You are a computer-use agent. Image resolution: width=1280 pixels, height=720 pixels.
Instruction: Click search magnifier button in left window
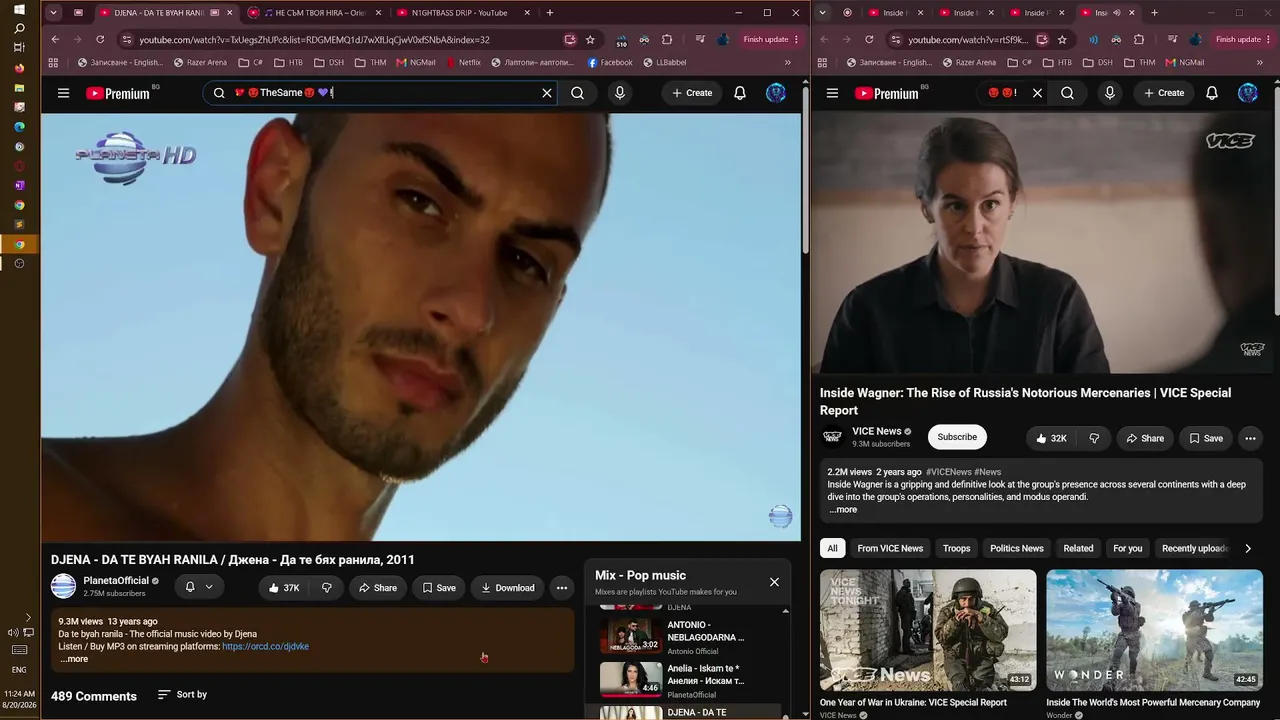click(577, 93)
